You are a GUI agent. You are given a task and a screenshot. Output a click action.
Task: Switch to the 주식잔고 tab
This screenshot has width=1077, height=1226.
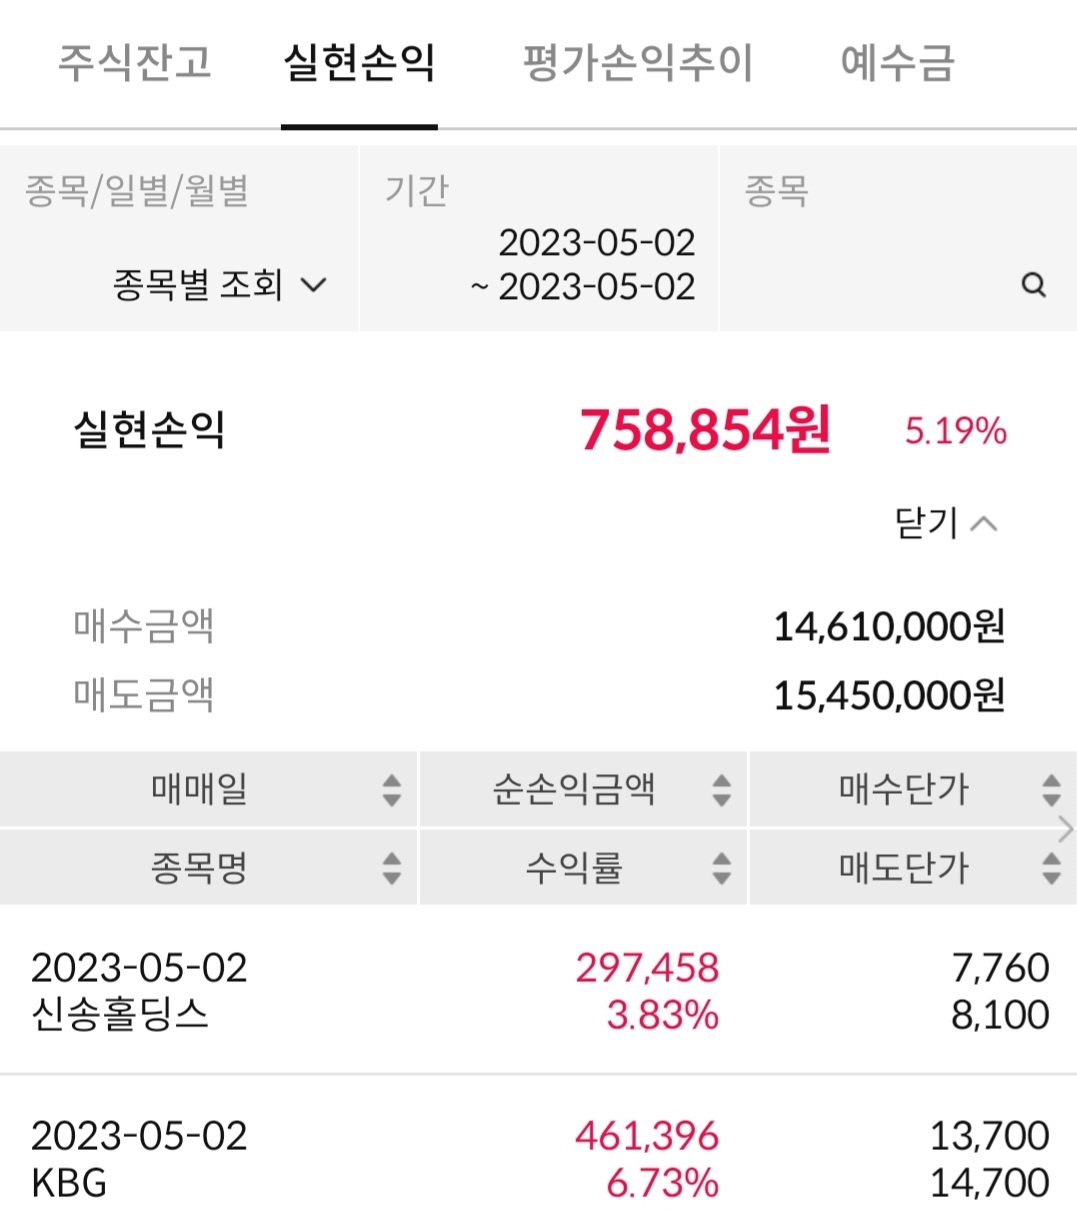(x=135, y=62)
